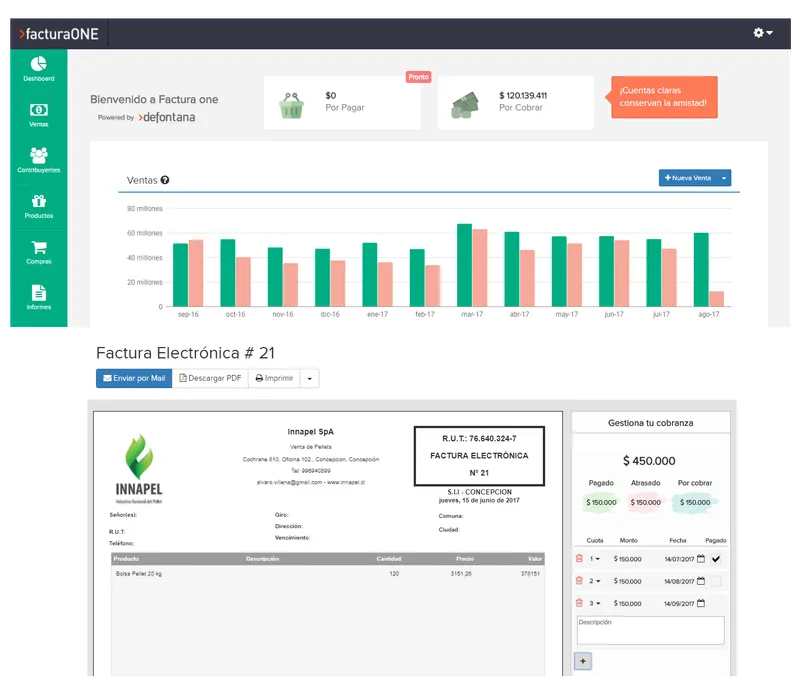
Task: Open Contribuyentes from the sidebar
Action: click(x=39, y=161)
